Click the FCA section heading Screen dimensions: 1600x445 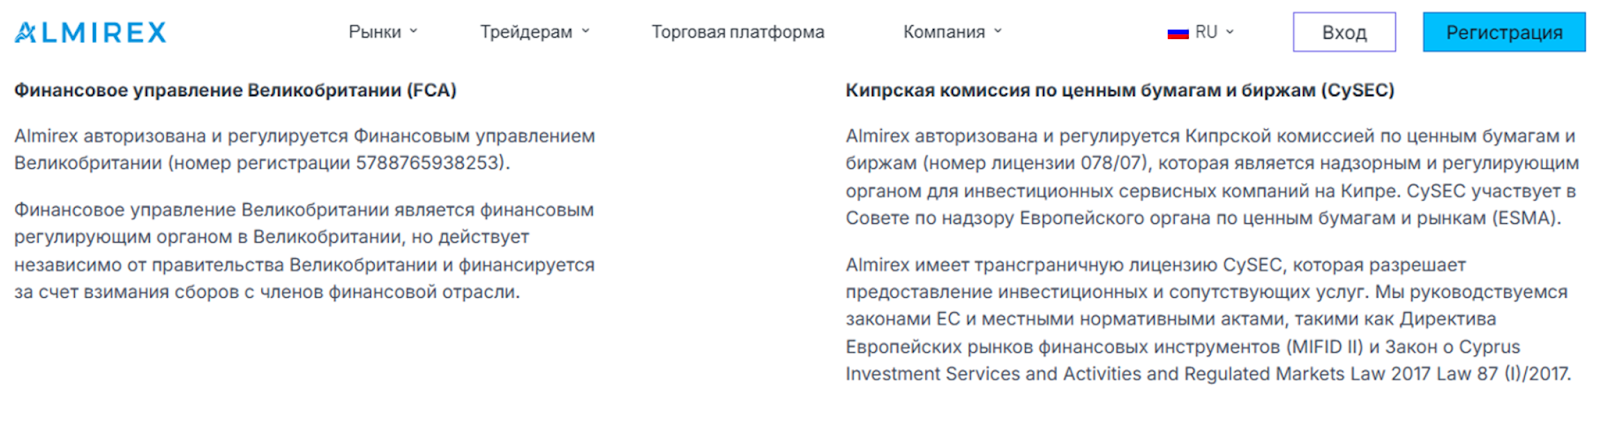[235, 90]
